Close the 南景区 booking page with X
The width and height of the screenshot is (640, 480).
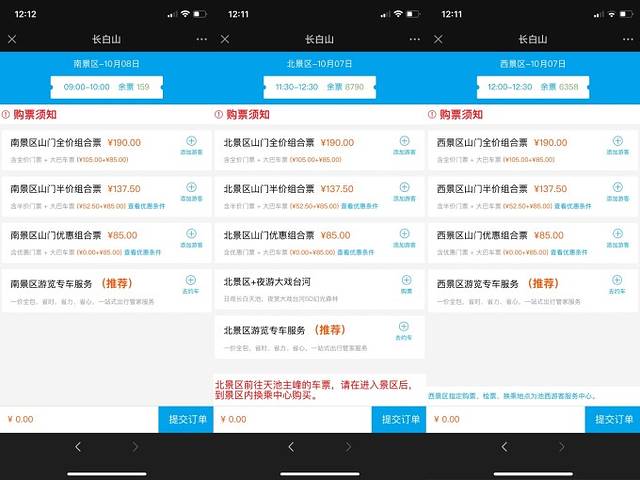coord(12,39)
